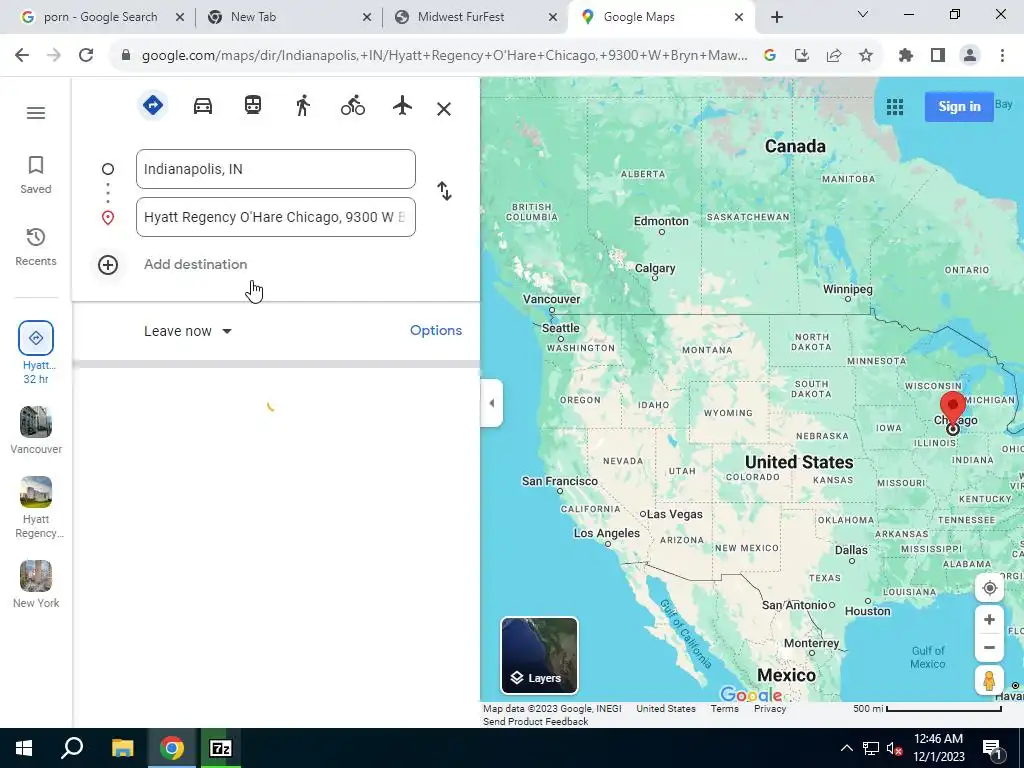Viewport: 1024px width, 768px height.
Task: Activate Street View pegman icon
Action: (989, 680)
